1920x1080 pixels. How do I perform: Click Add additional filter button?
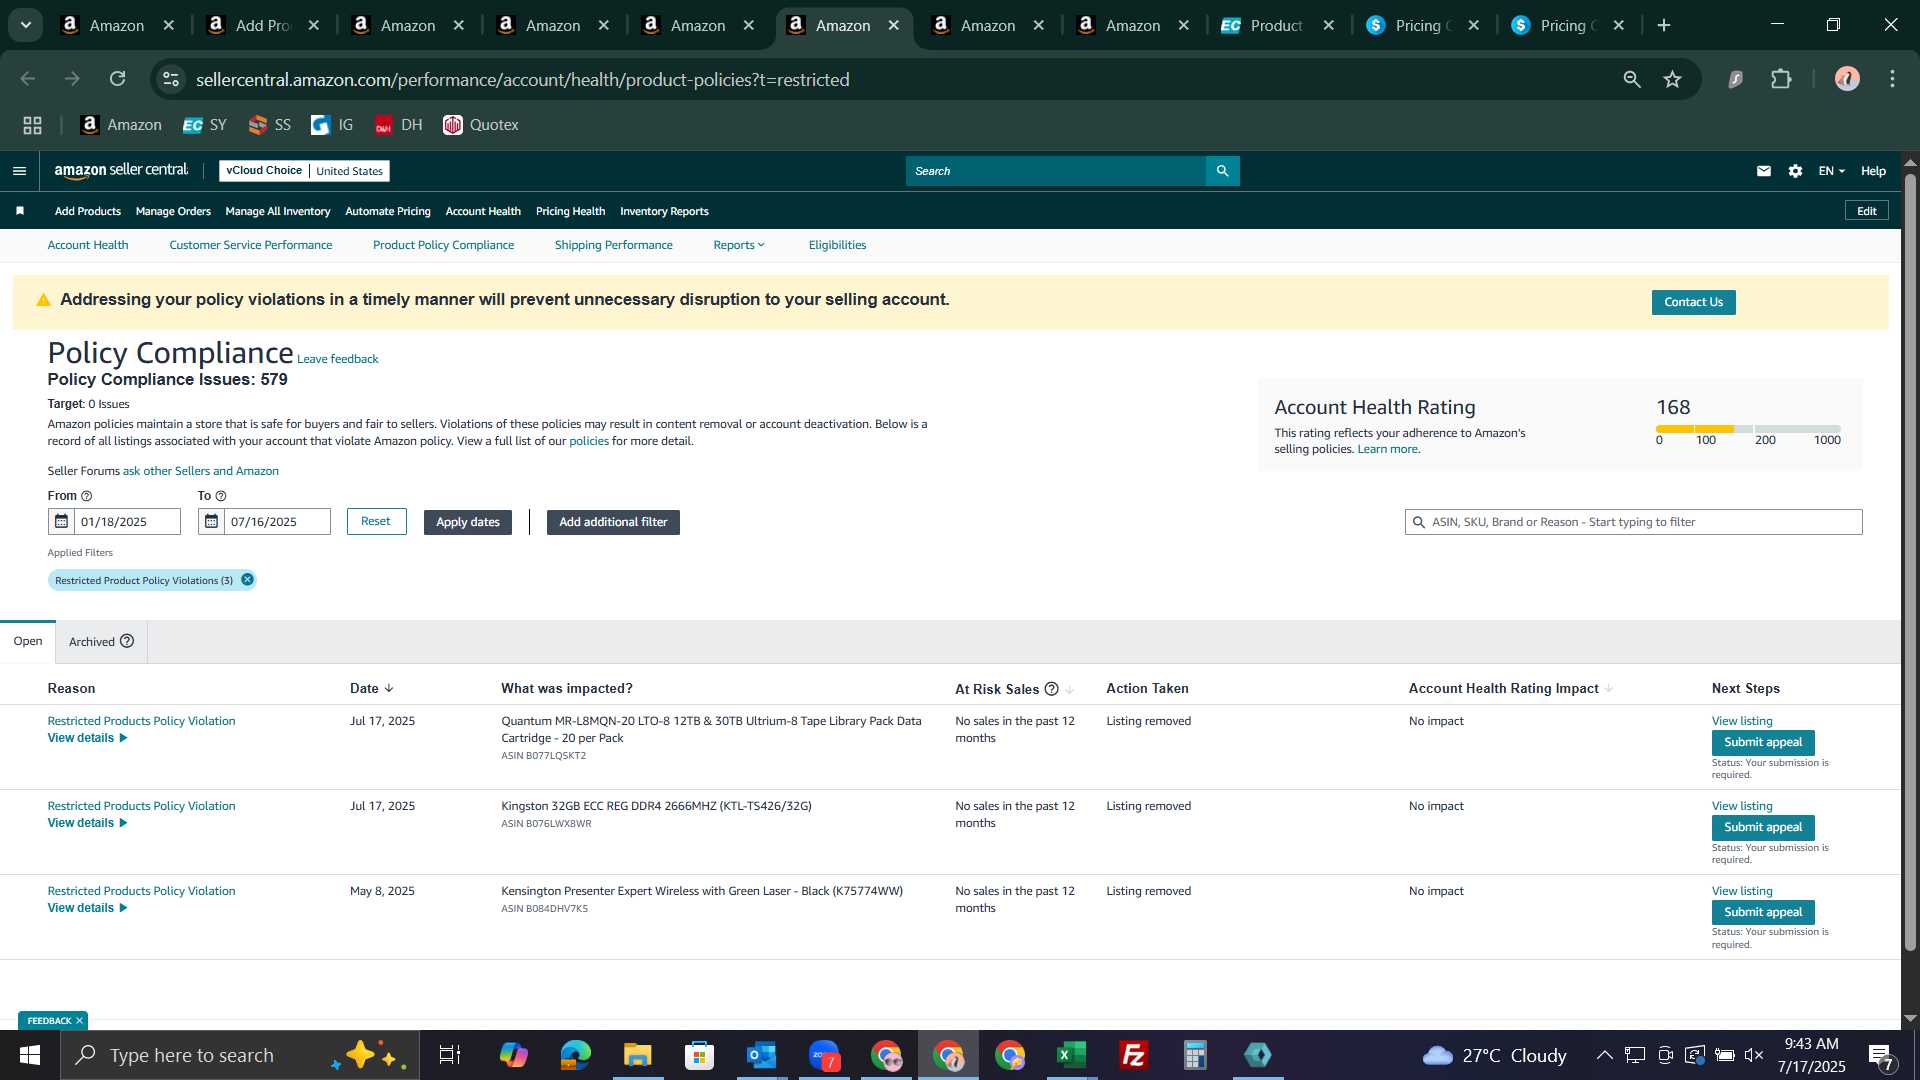pos(613,522)
